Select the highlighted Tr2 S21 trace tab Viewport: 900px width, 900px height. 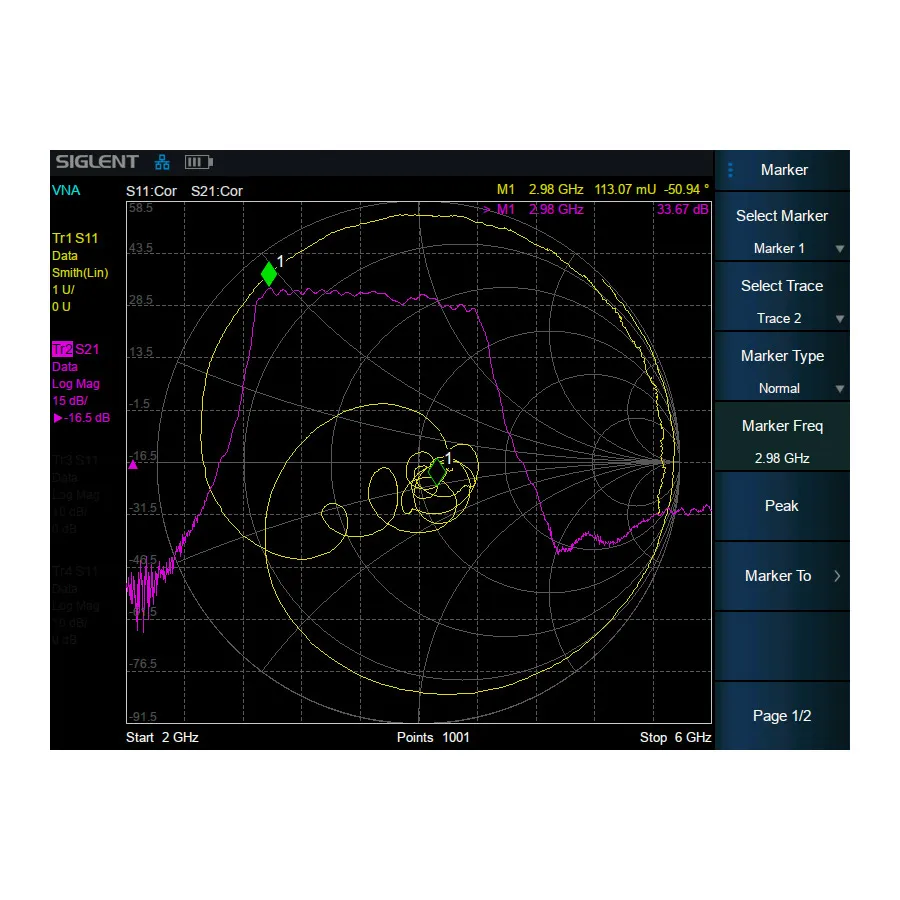(75, 349)
